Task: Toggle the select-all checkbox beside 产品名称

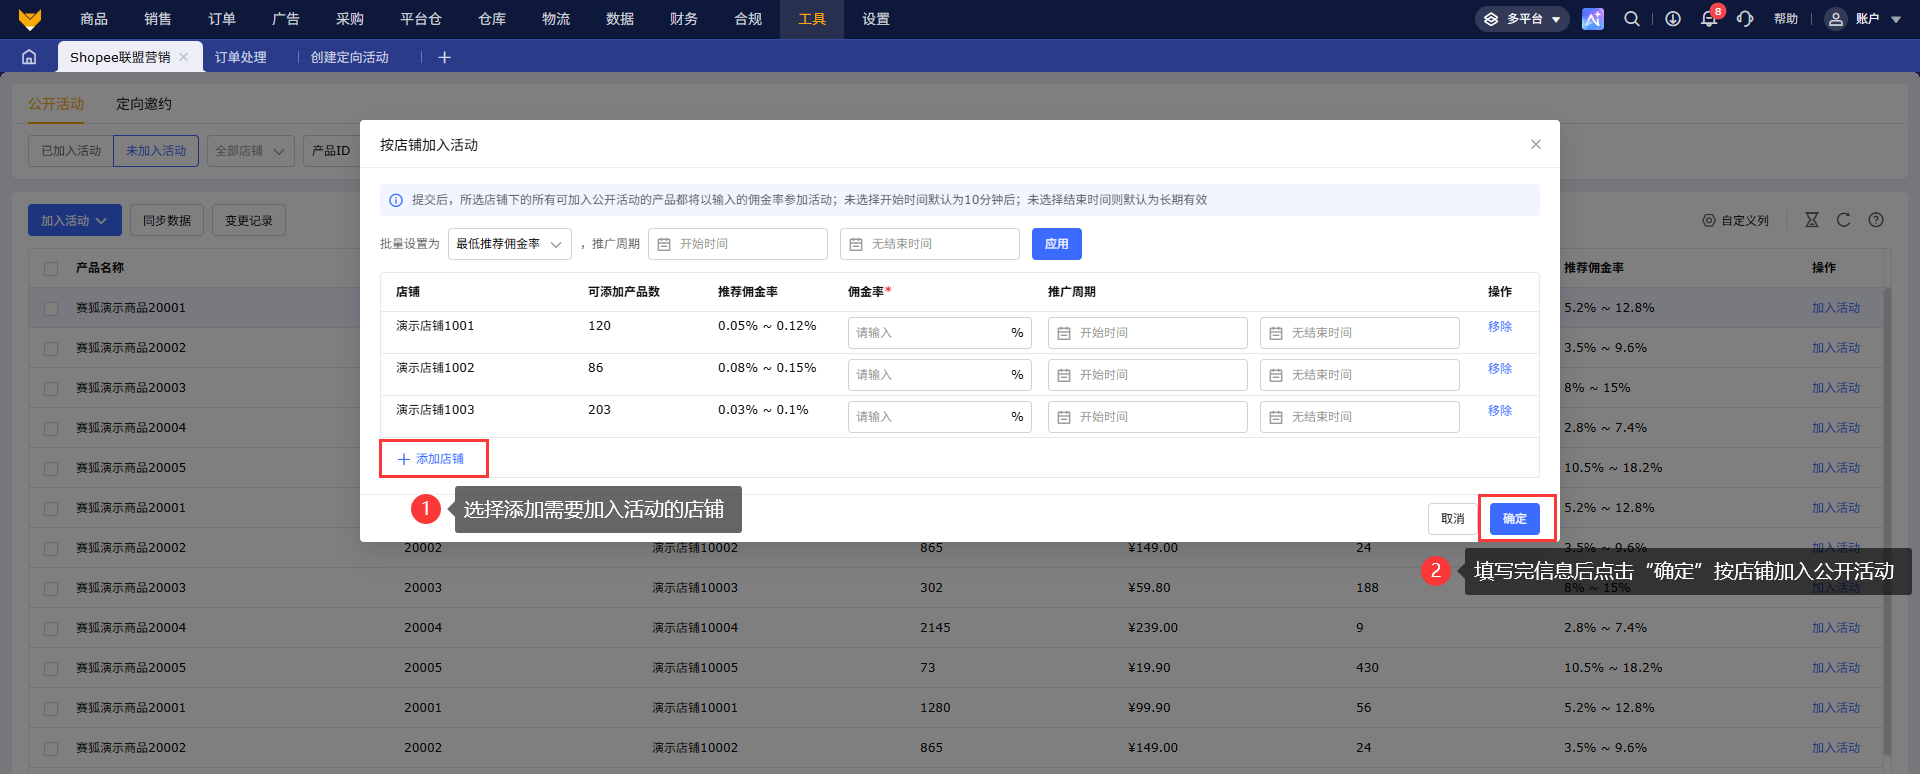Action: [51, 268]
